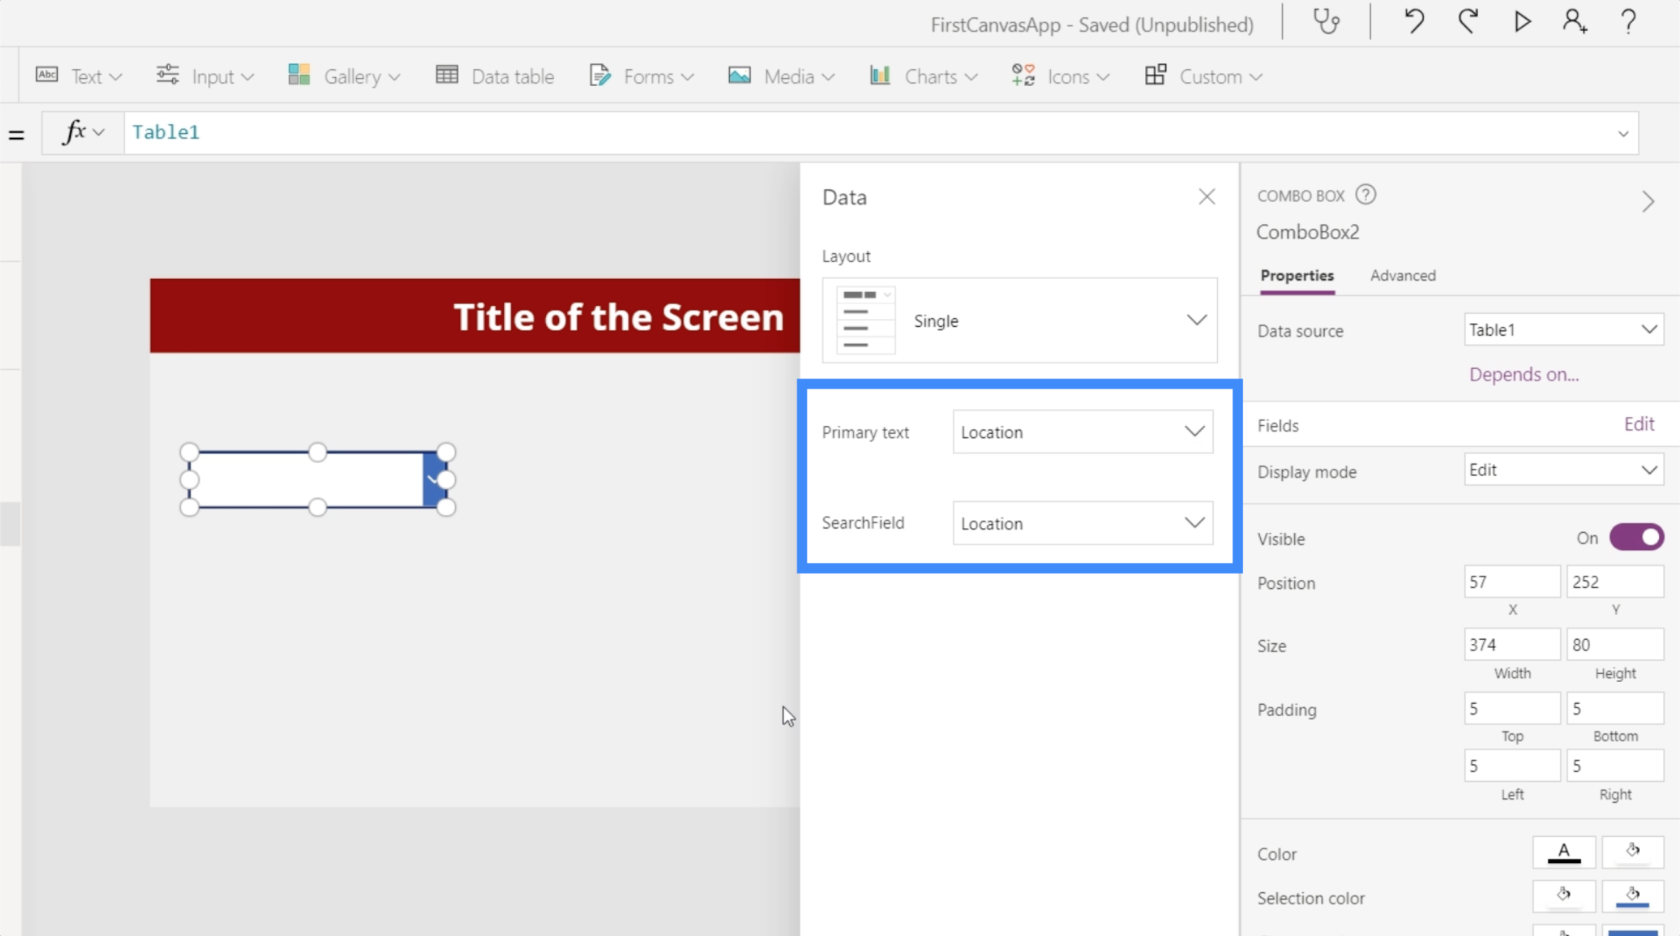Image resolution: width=1680 pixels, height=936 pixels.
Task: Click the App checker stethoscope icon
Action: coord(1326,22)
